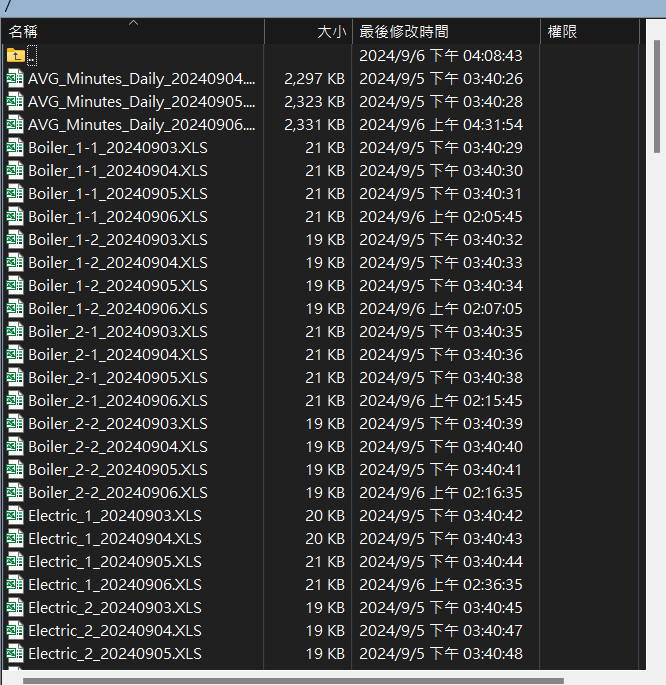Click the icon of the AVG_Minutes_Daily_20240906 file
666x685 pixels.
click(x=15, y=124)
